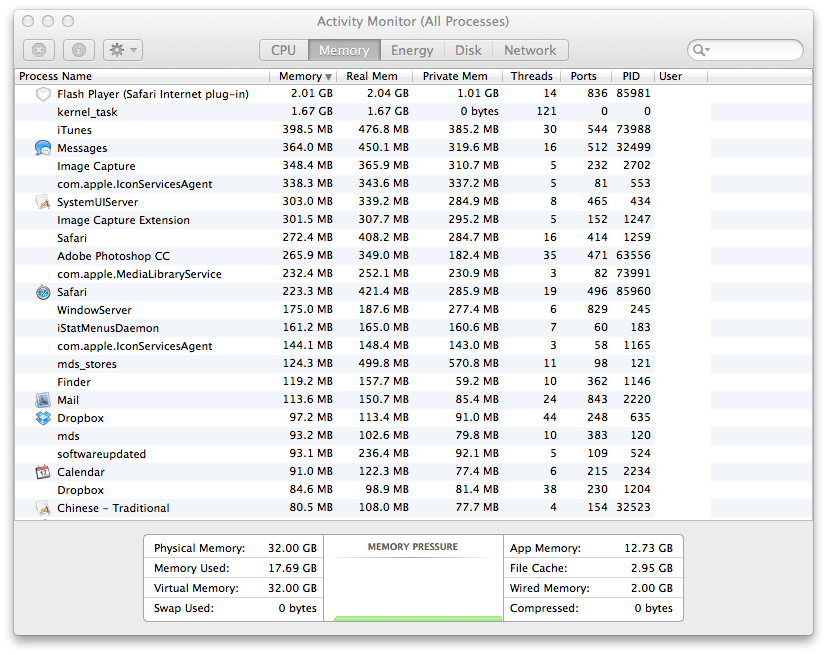Screen dimensions: 827x655
Task: Toggle Memory column sort order arrow
Action: [x=328, y=76]
